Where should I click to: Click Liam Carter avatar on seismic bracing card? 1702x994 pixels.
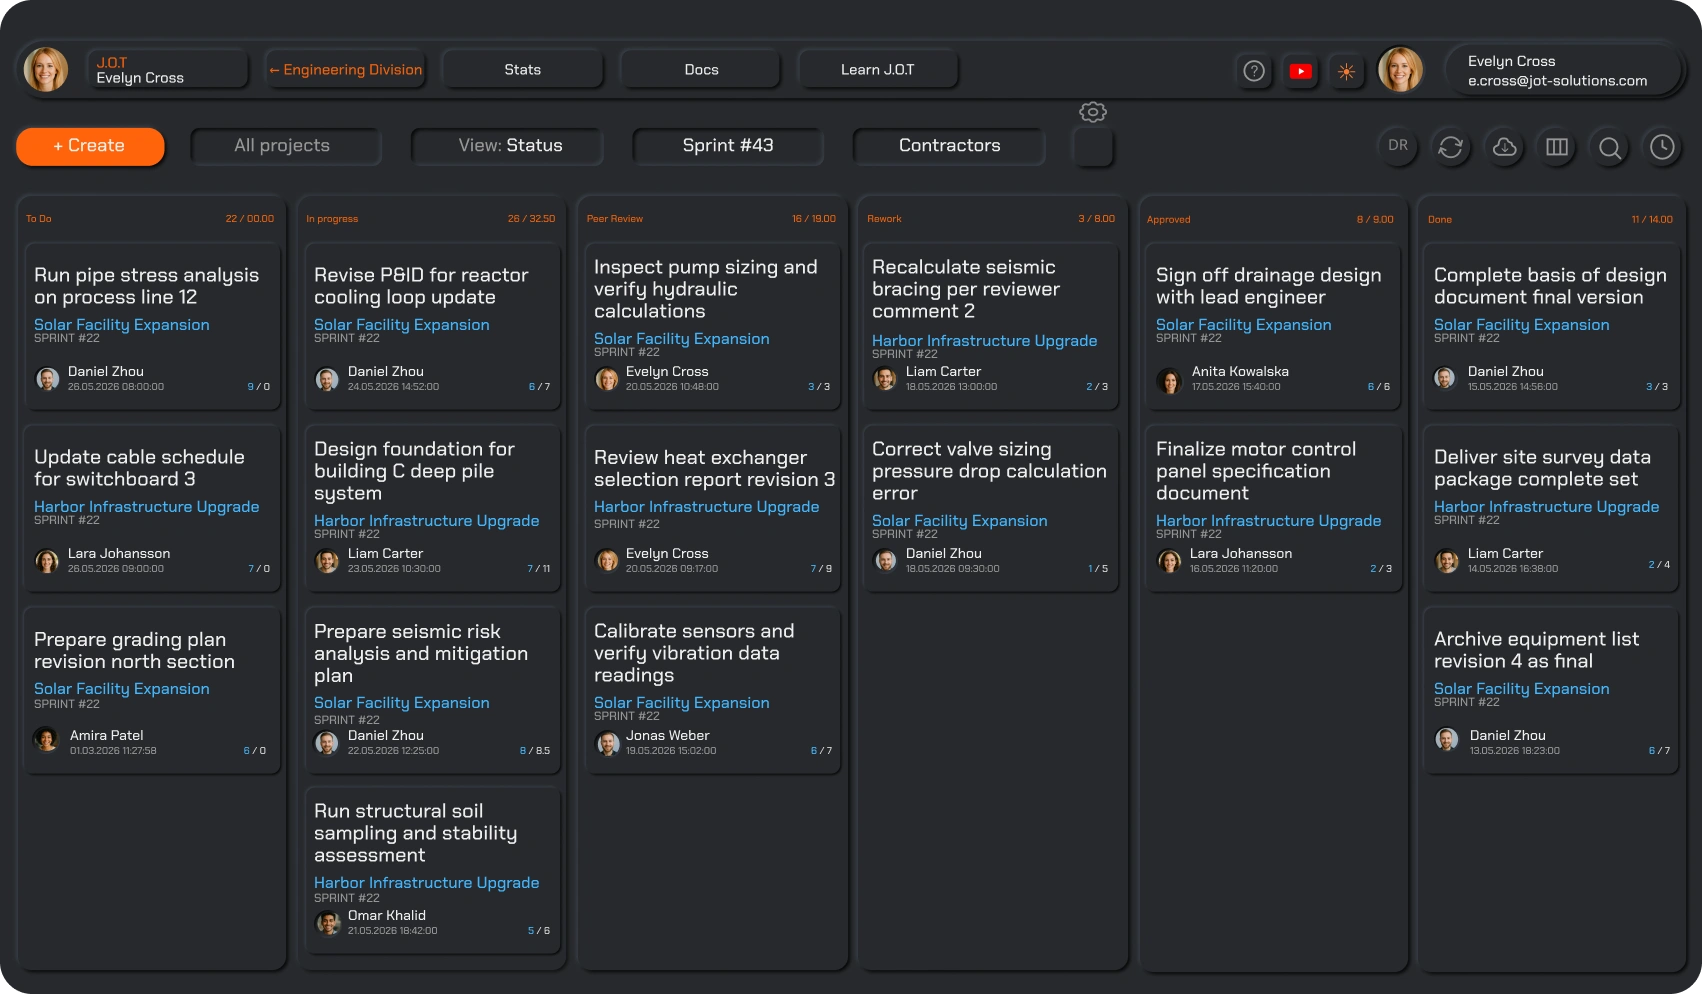point(885,378)
